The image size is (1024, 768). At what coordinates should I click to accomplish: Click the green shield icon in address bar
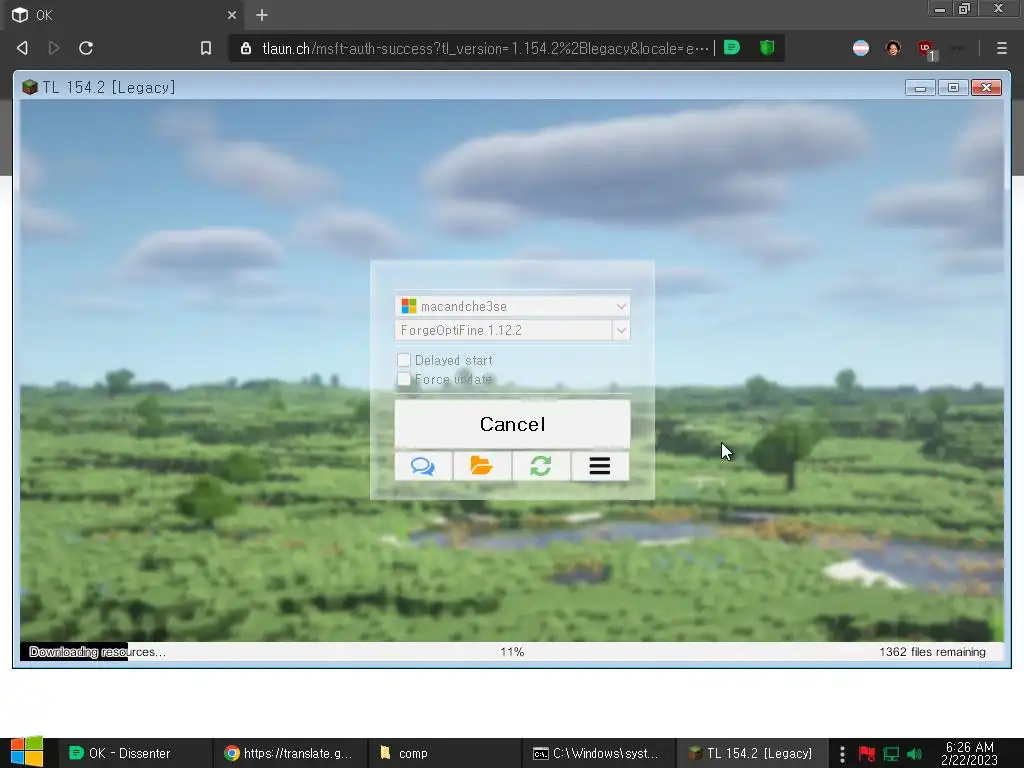[x=767, y=48]
